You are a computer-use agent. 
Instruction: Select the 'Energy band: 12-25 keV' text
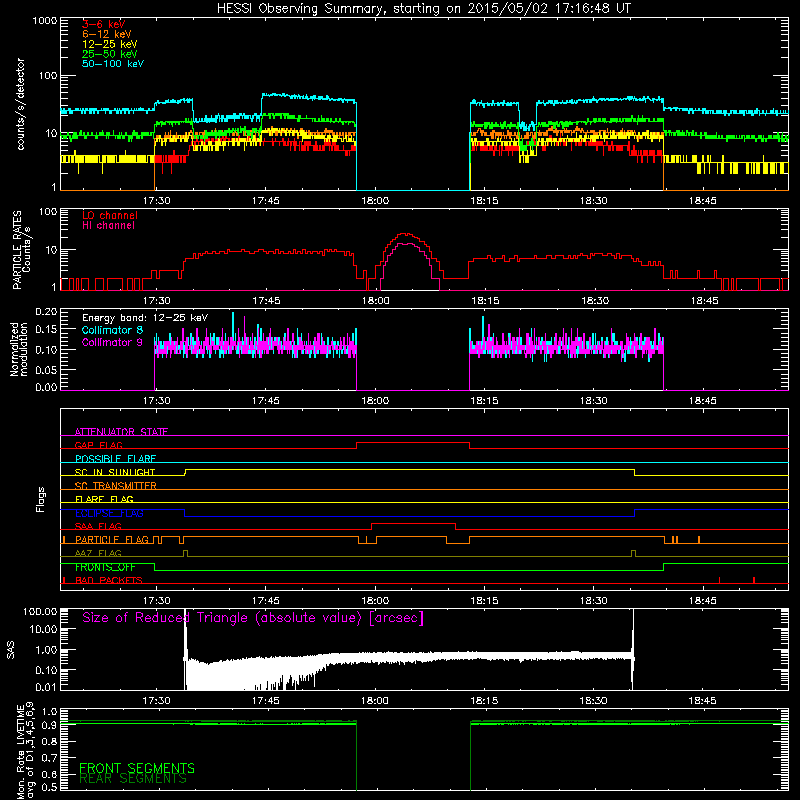(x=145, y=318)
